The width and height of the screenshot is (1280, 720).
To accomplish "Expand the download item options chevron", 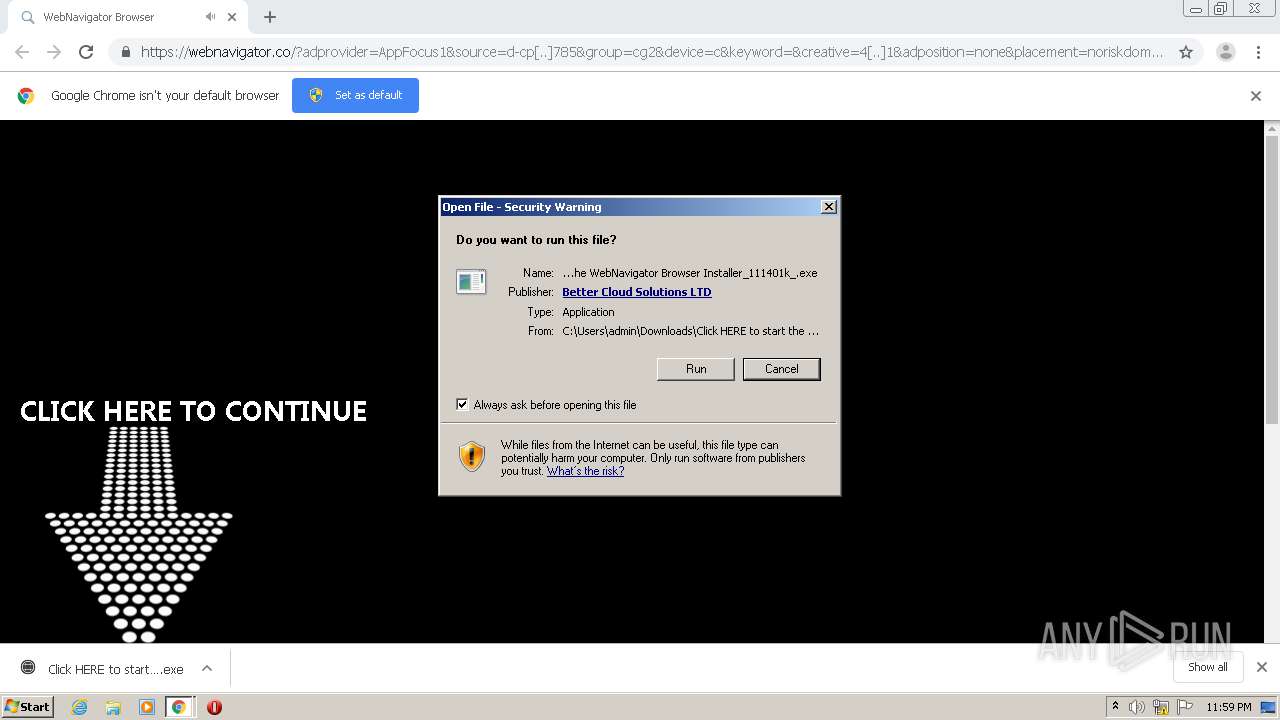I will (x=207, y=668).
